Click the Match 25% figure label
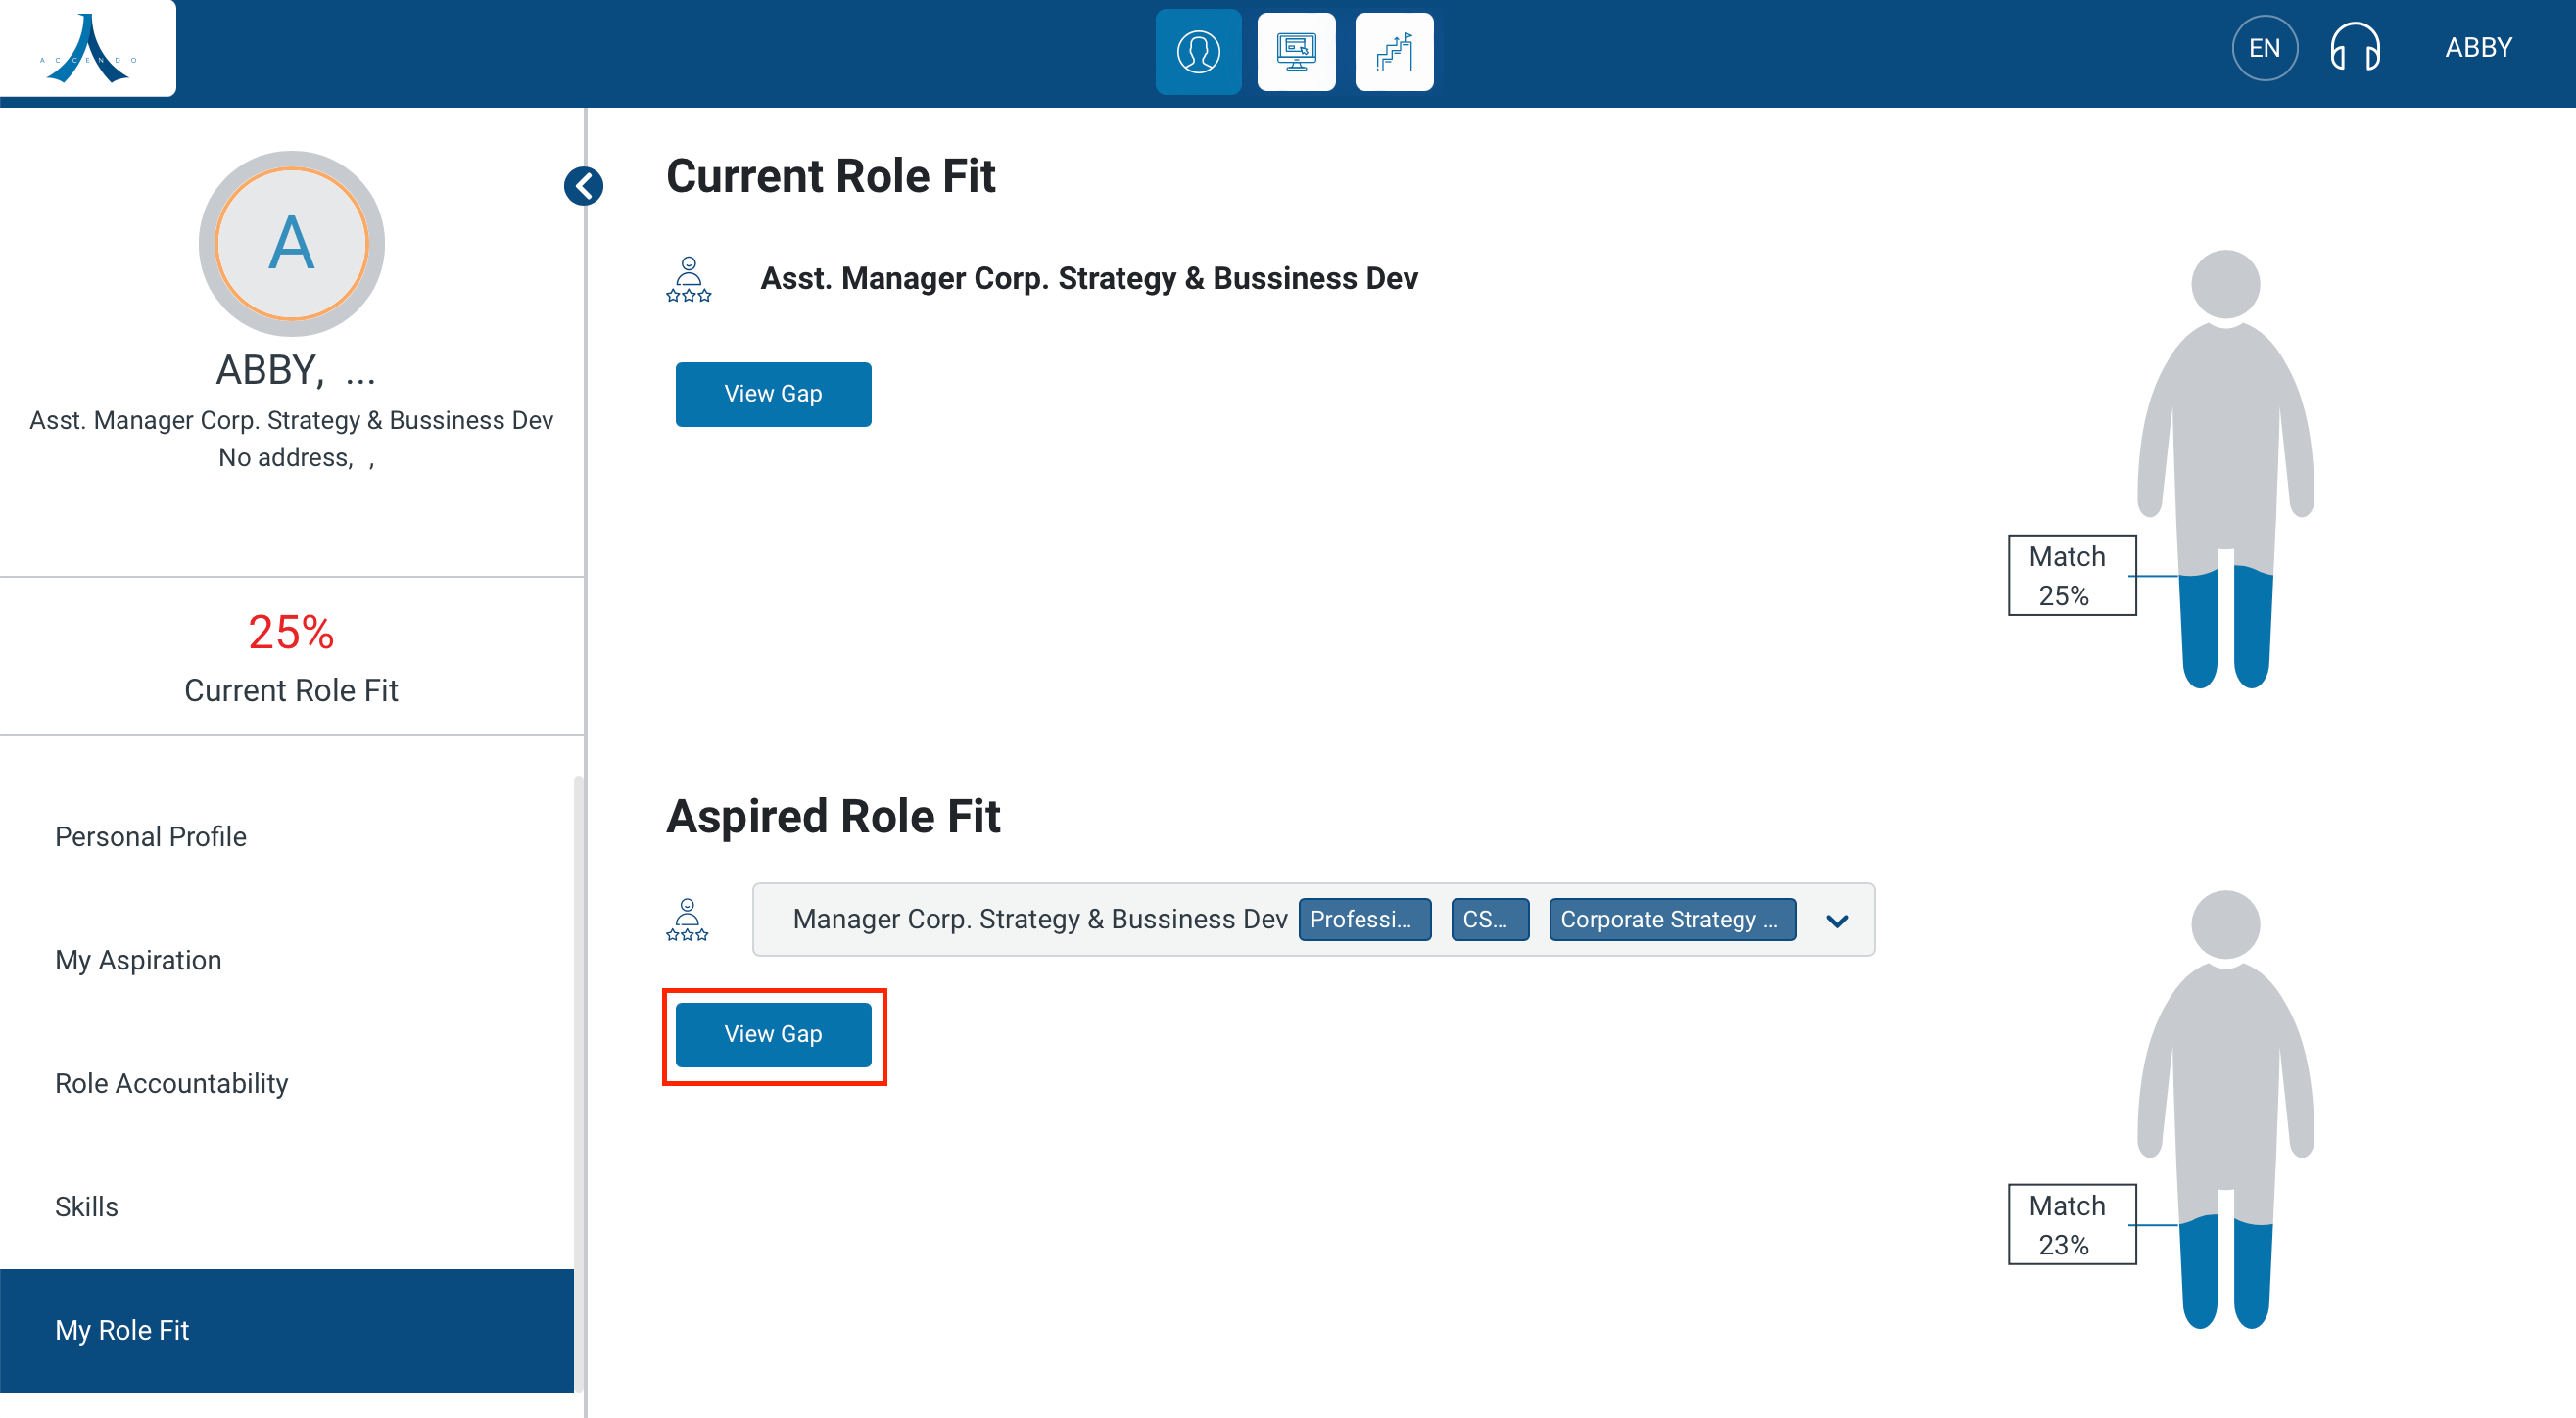This screenshot has width=2576, height=1418. click(x=2071, y=575)
